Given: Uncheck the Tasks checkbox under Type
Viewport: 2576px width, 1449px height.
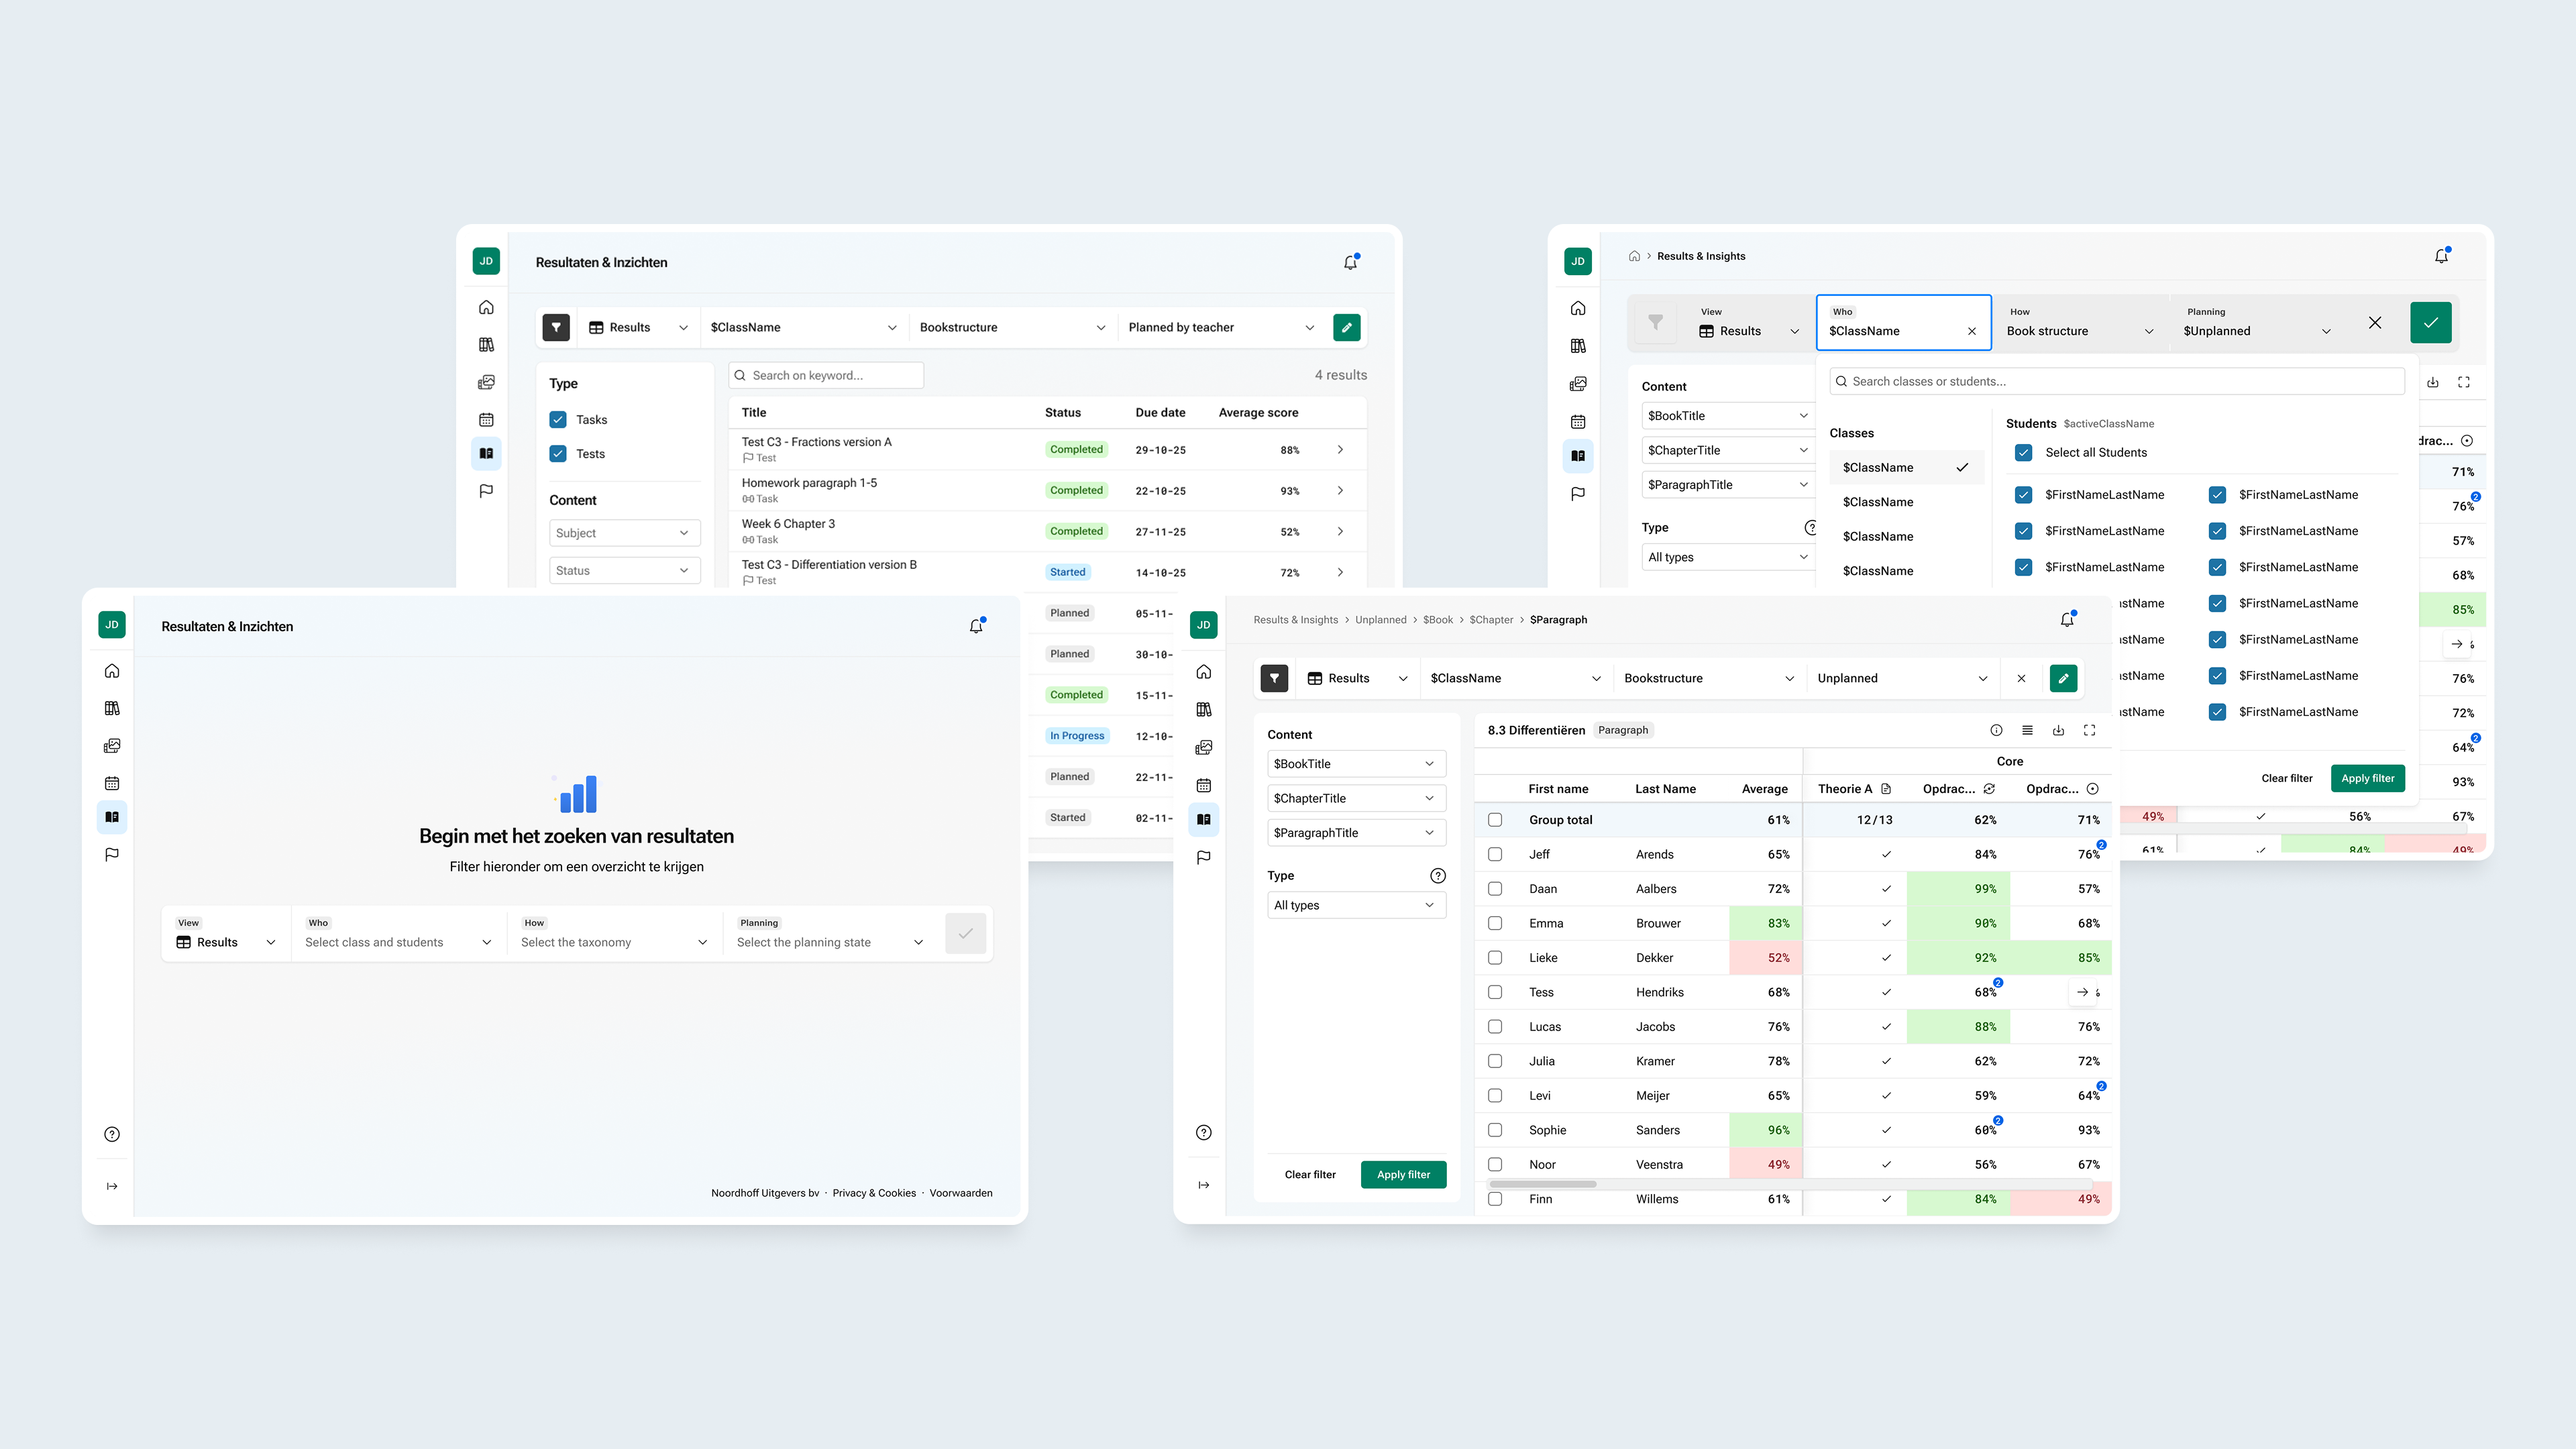Looking at the screenshot, I should (557, 419).
